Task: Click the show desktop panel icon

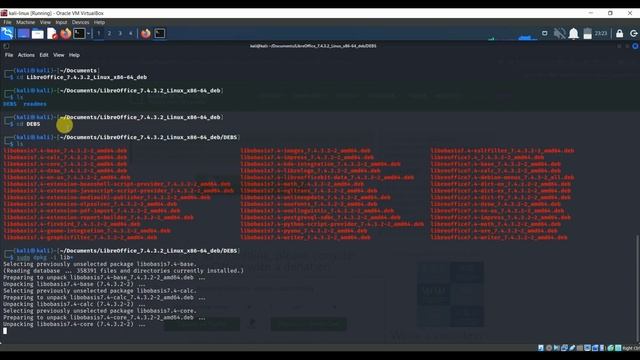Action: 23,33
